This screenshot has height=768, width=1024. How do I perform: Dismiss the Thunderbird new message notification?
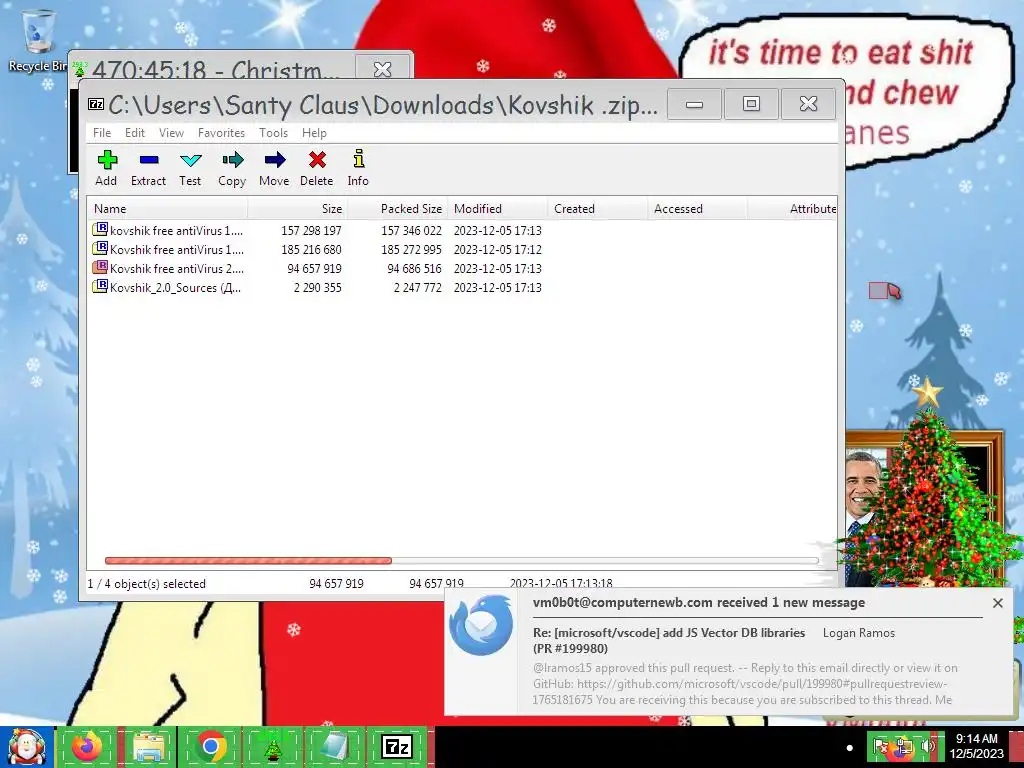point(997,603)
